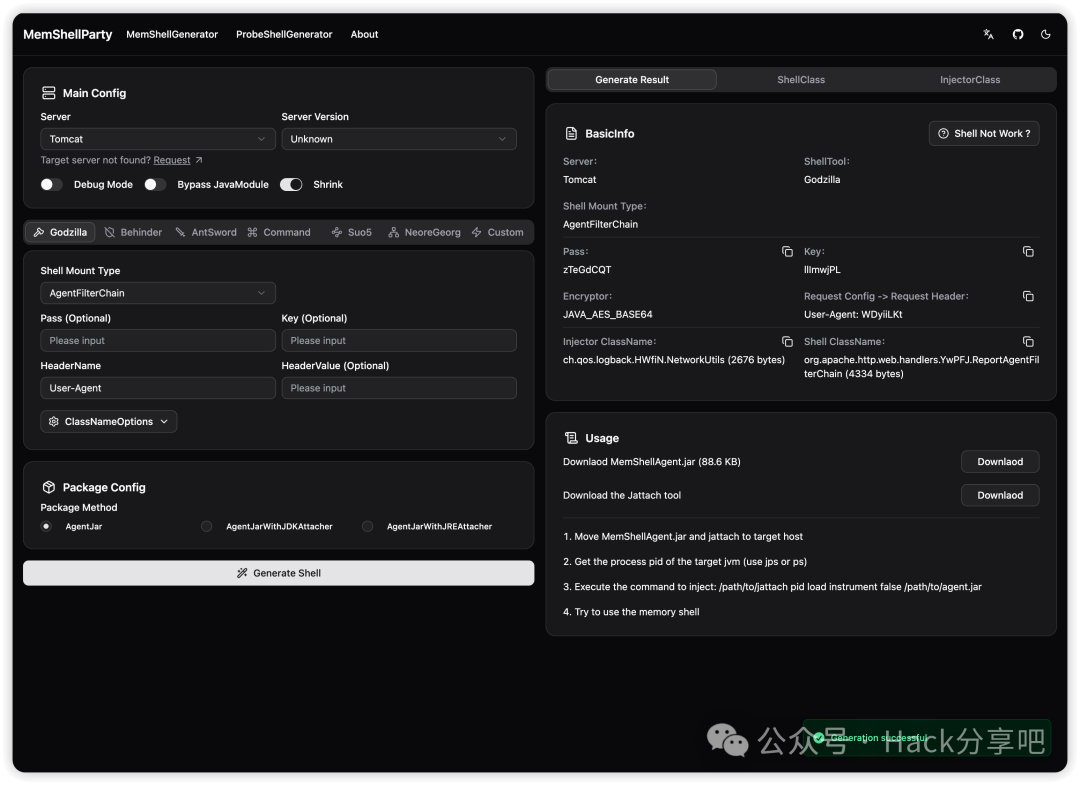Open Shell Mount Type AgentFilterChain dropdown

coord(157,293)
